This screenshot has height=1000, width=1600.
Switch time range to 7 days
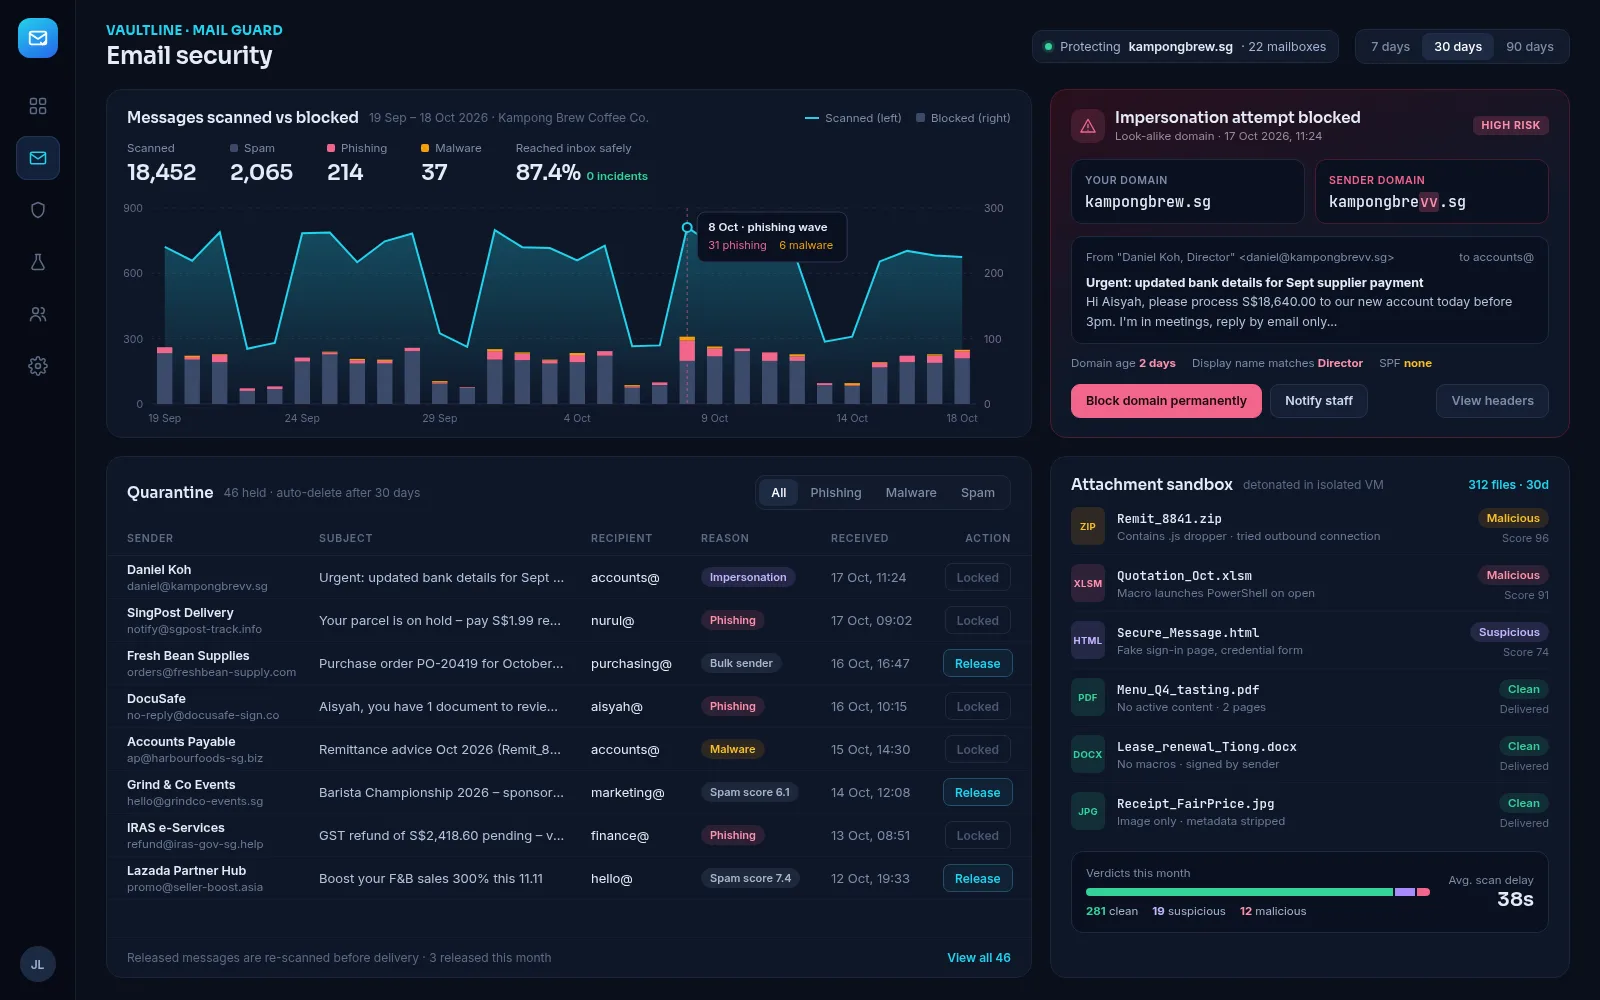(x=1390, y=47)
